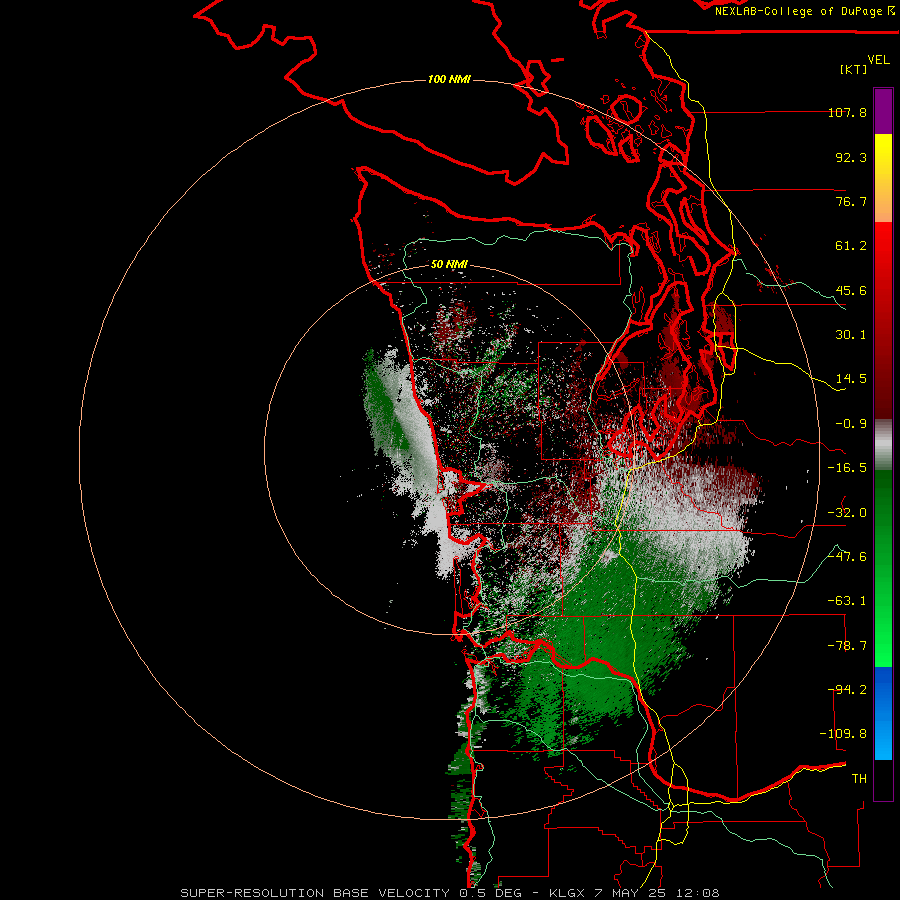The height and width of the screenshot is (900, 900).
Task: Click the -78.7 velocity scale value
Action: tap(847, 646)
